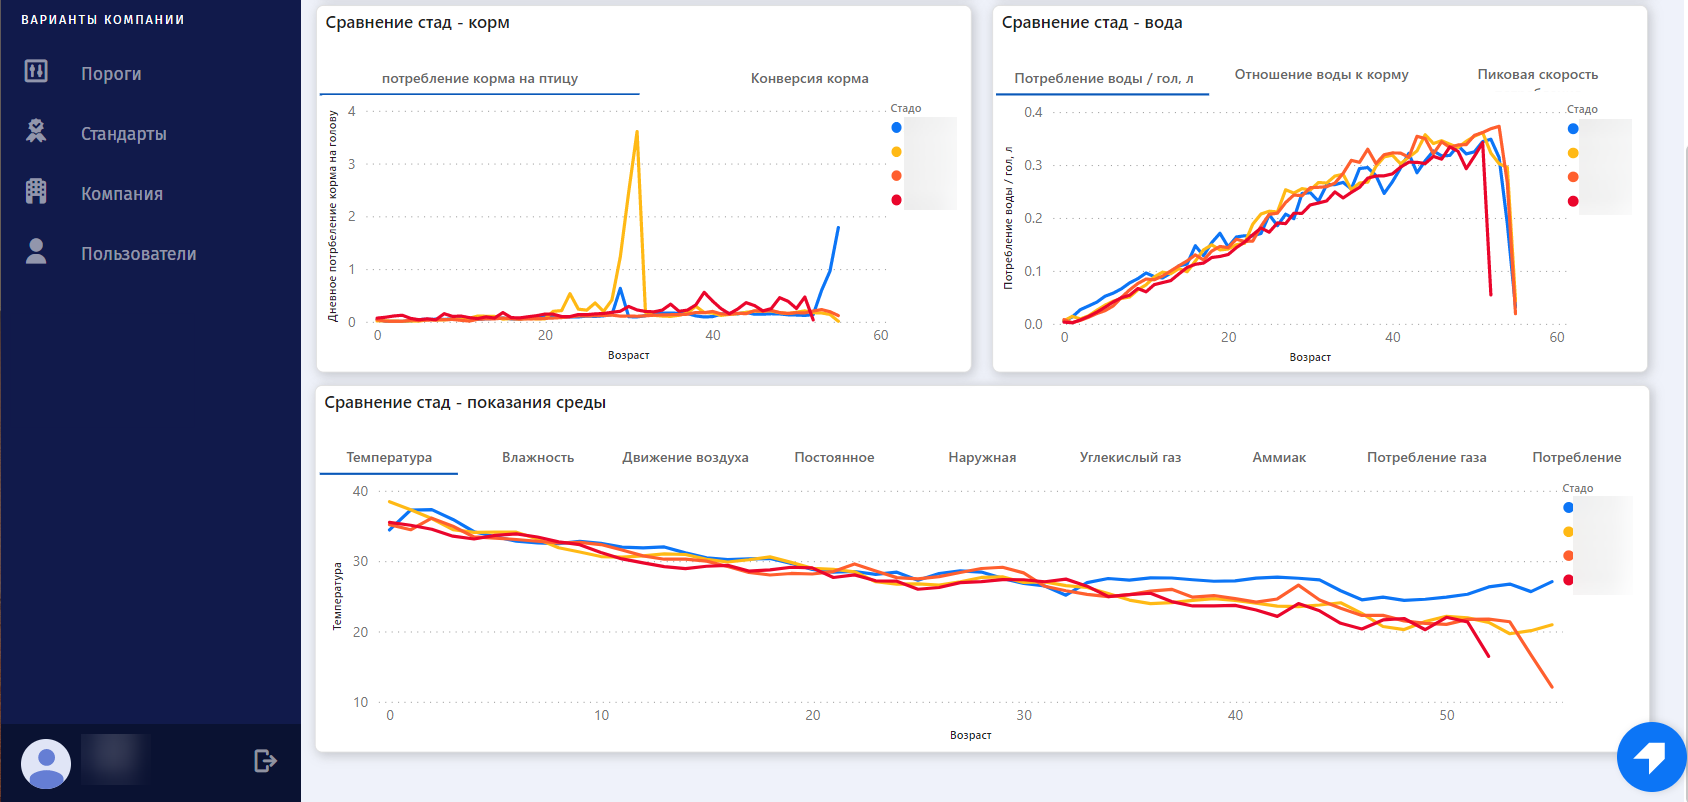Switch to Отношение воды к корму tab
The height and width of the screenshot is (802, 1688).
[1321, 74]
